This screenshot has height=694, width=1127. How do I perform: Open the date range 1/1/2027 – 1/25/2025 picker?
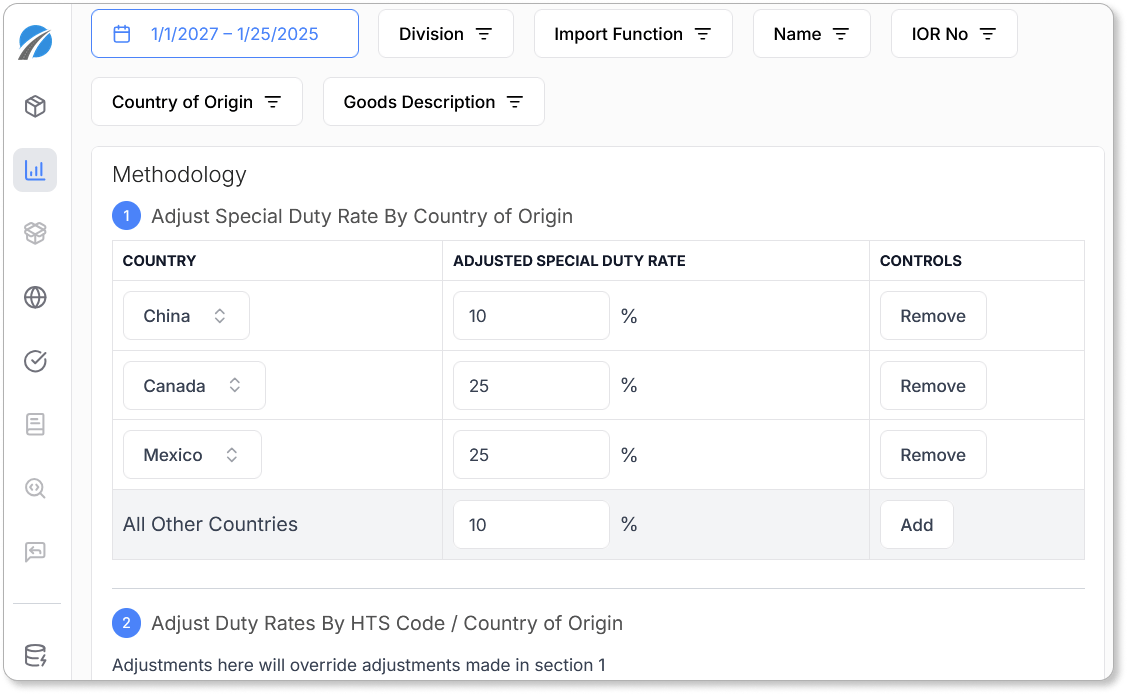pos(225,34)
